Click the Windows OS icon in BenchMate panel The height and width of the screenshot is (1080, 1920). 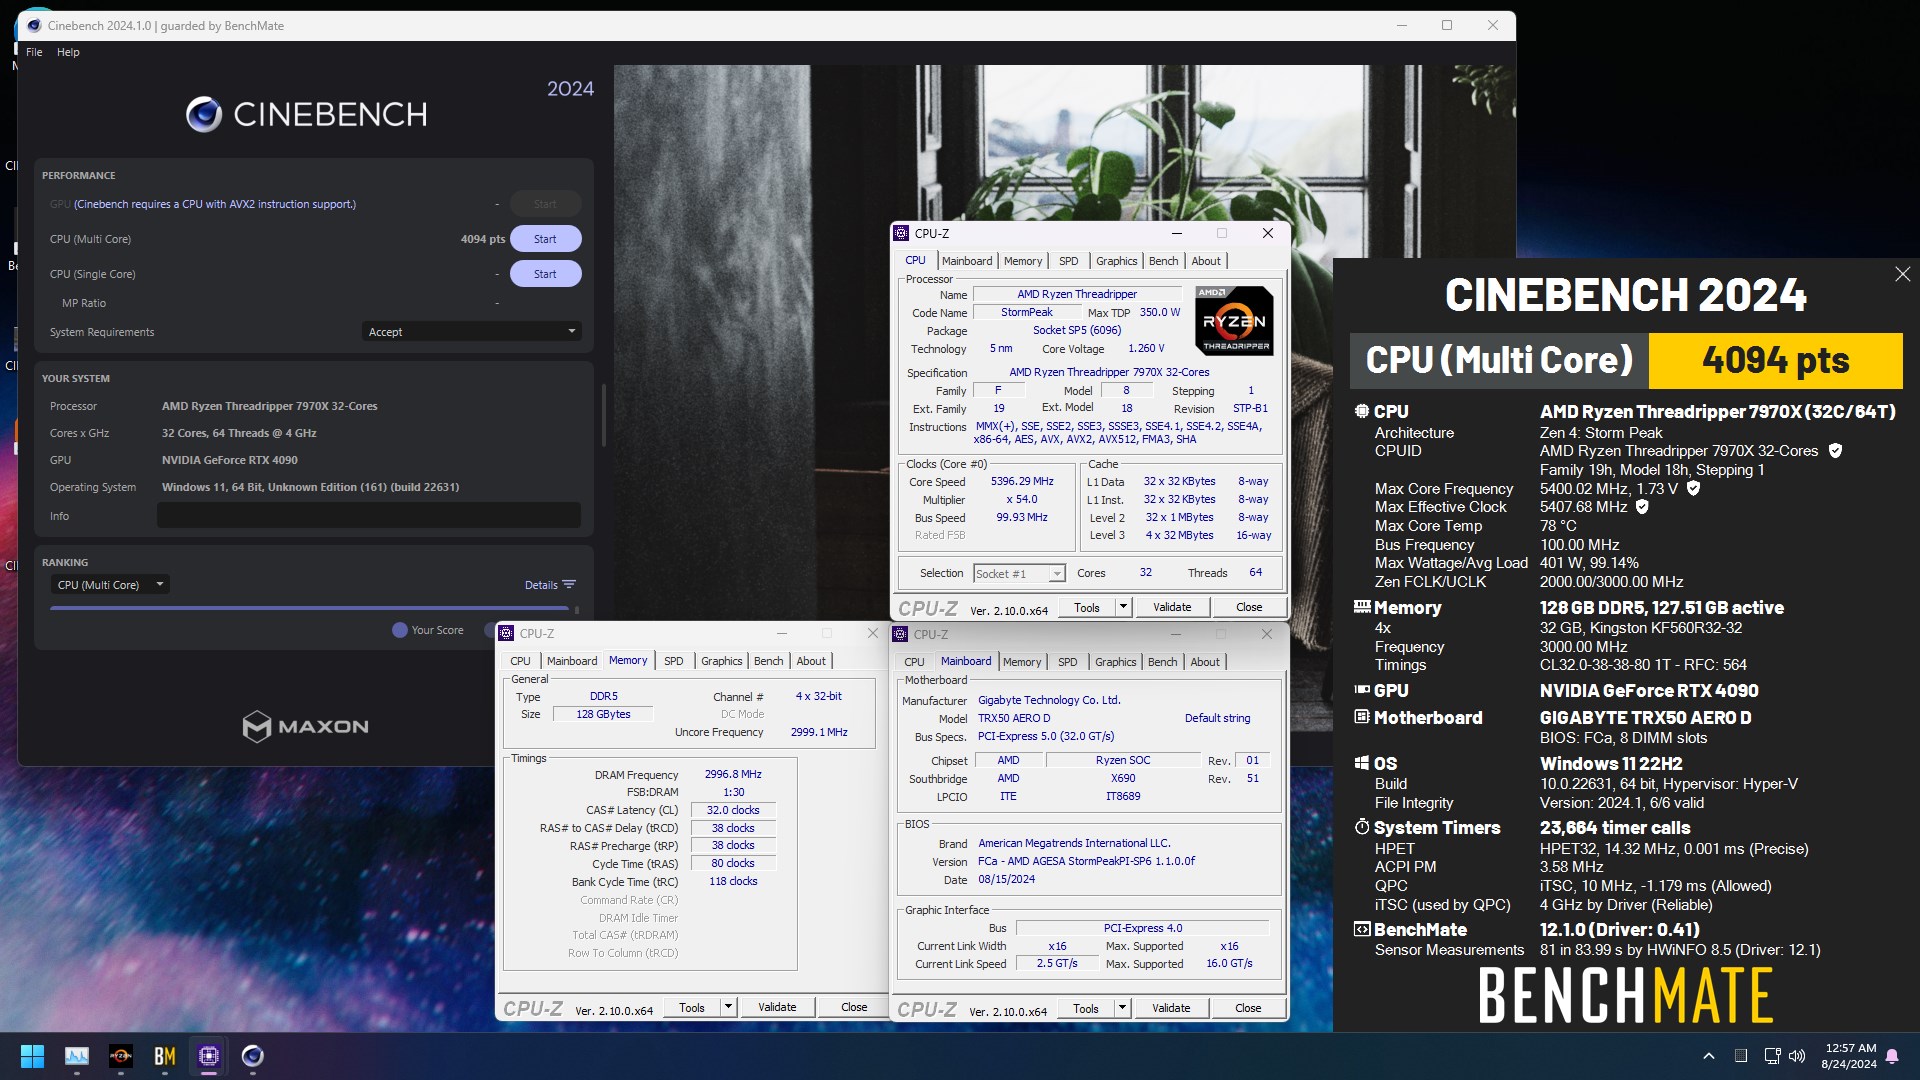point(1361,763)
